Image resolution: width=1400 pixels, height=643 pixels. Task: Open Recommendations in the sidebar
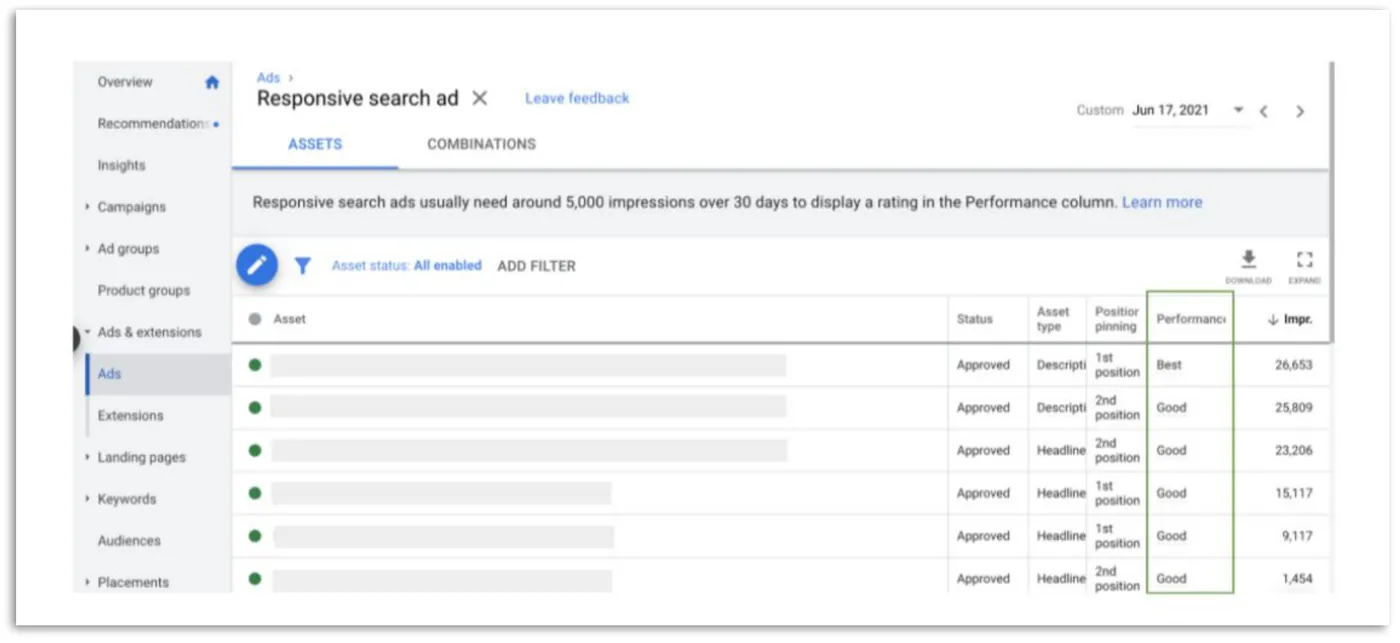point(152,124)
